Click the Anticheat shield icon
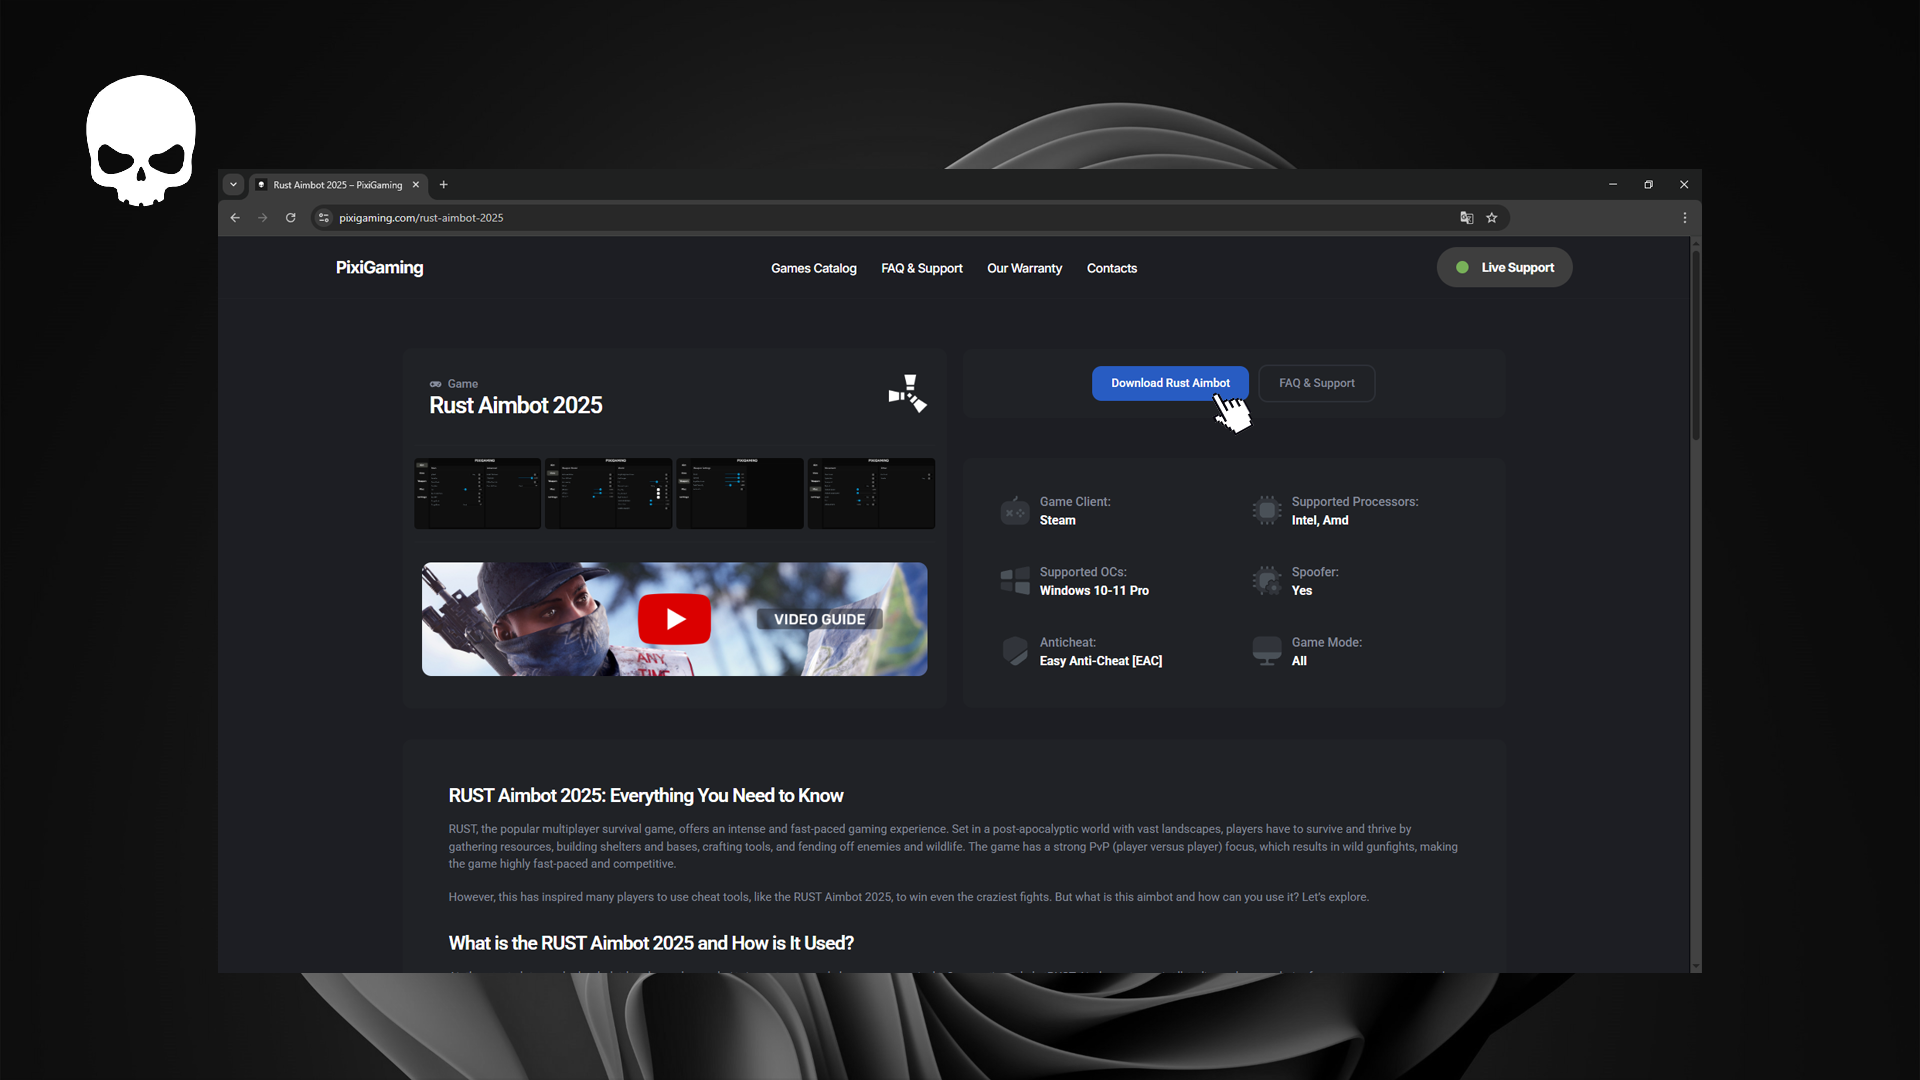Image resolution: width=1920 pixels, height=1080 pixels. tap(1015, 651)
